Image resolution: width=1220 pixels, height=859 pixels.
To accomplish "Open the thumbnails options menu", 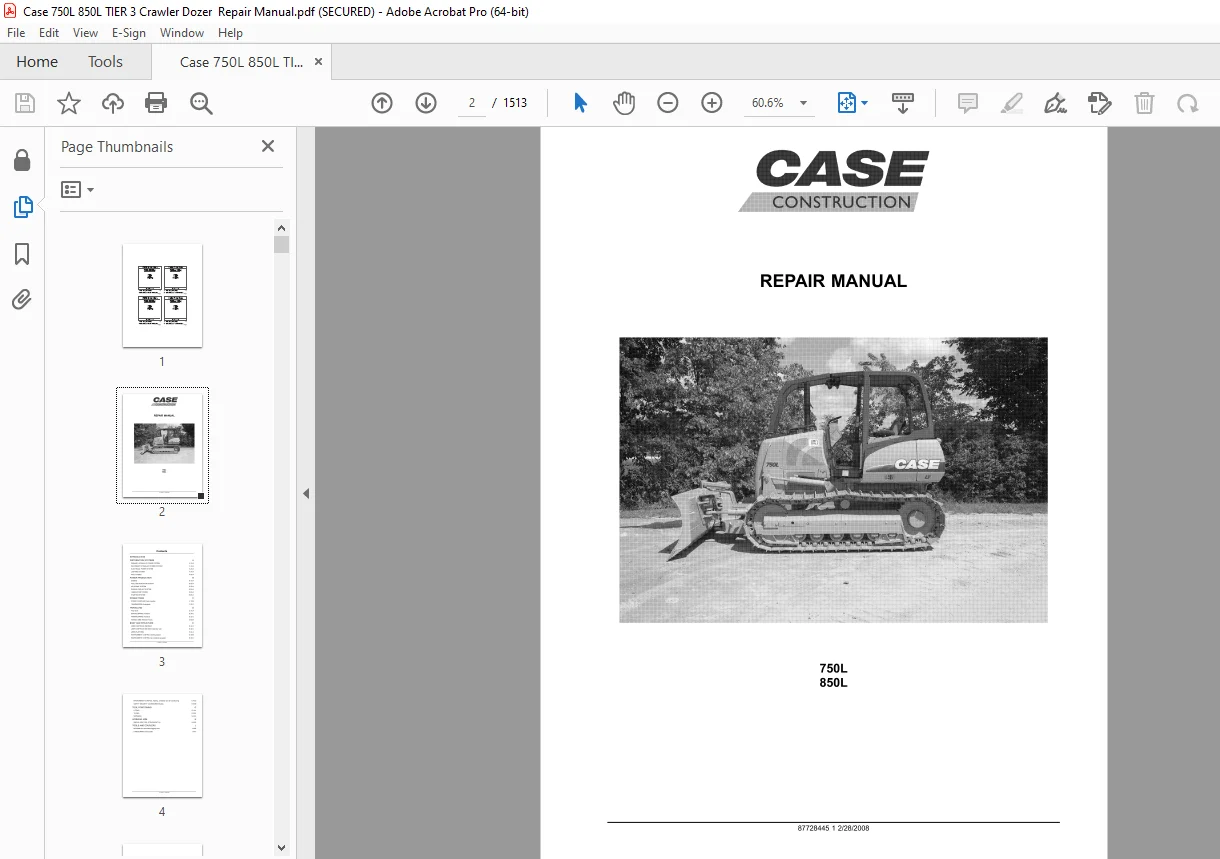I will pyautogui.click(x=77, y=189).
